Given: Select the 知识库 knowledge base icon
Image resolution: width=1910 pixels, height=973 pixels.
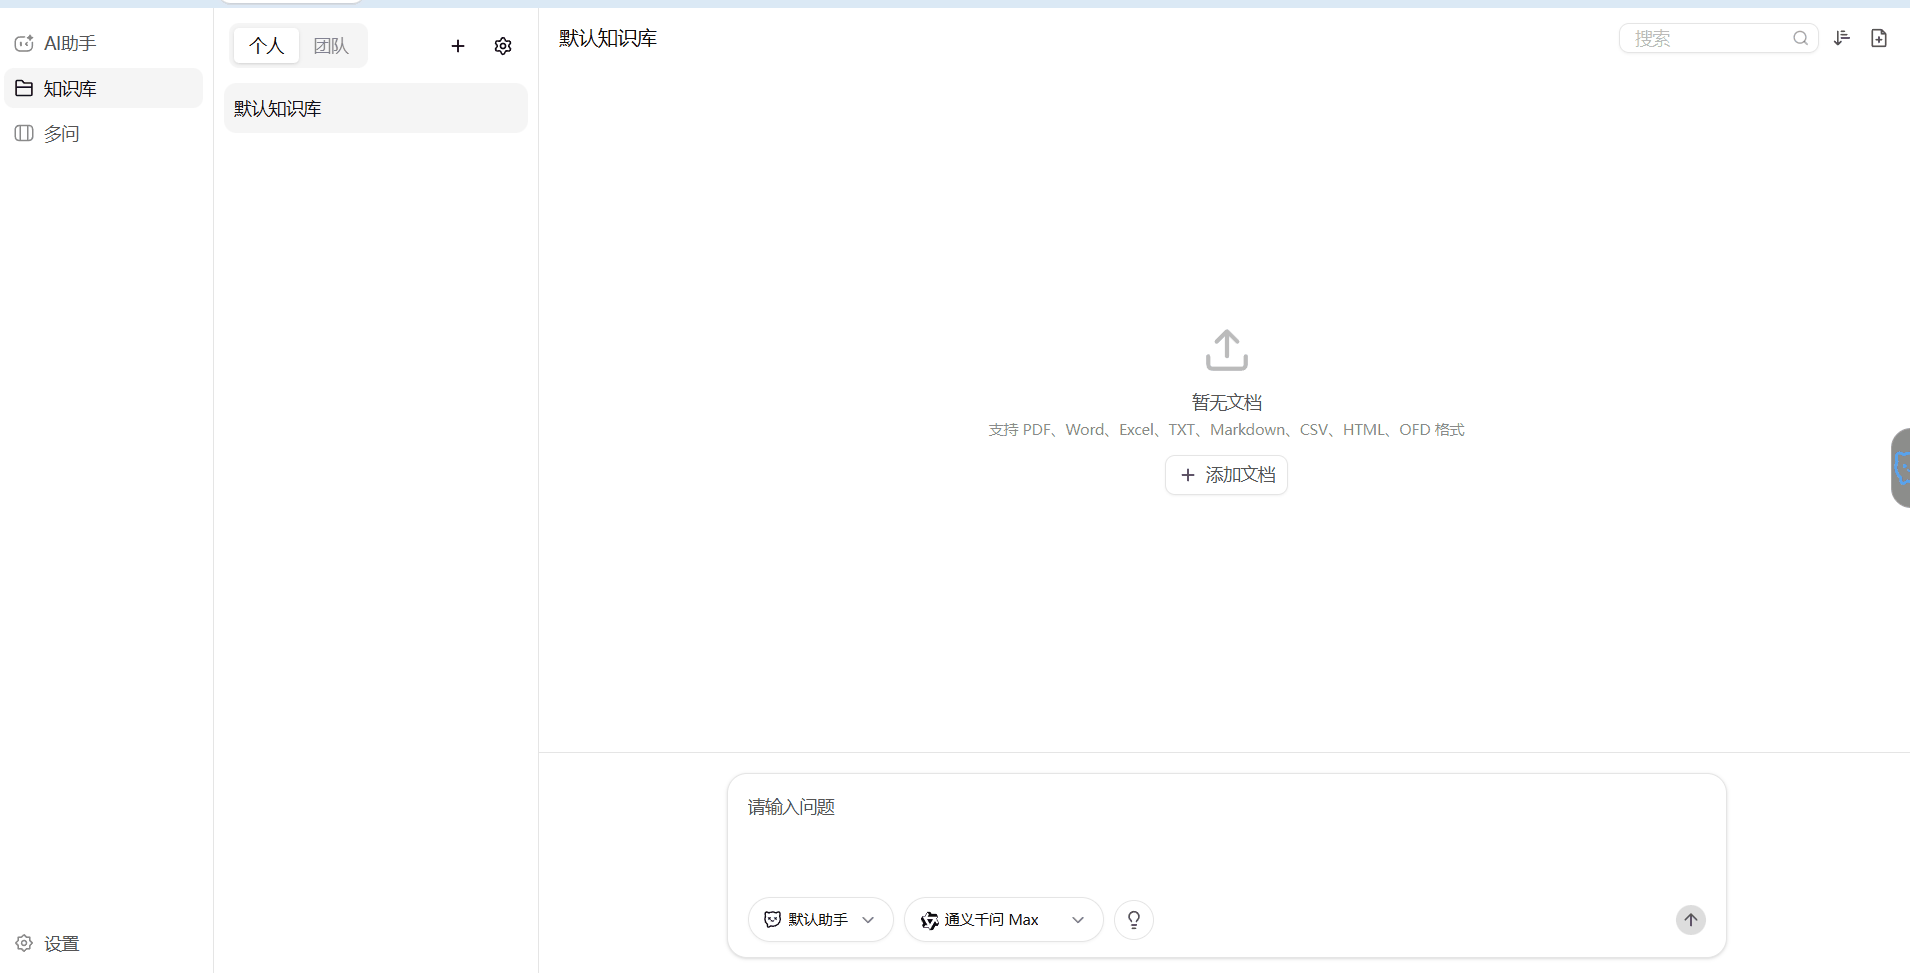Looking at the screenshot, I should click(x=24, y=88).
